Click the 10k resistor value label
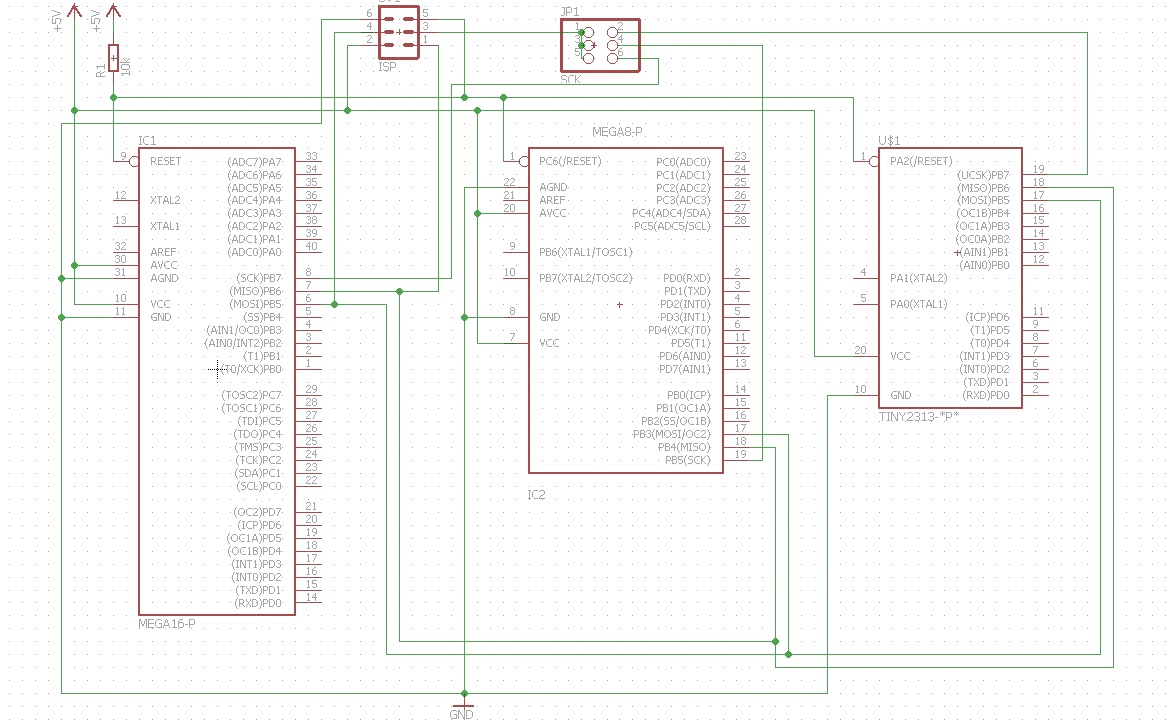The width and height of the screenshot is (1173, 722). pyautogui.click(x=126, y=66)
